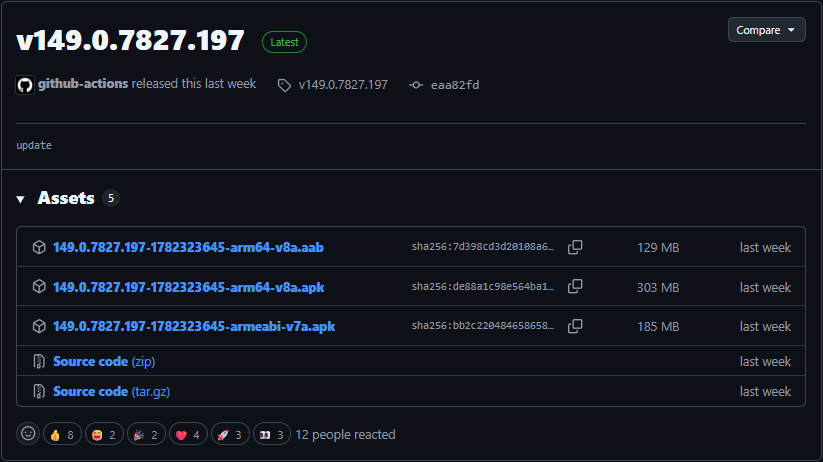Click the 303 MB size value

click(658, 288)
